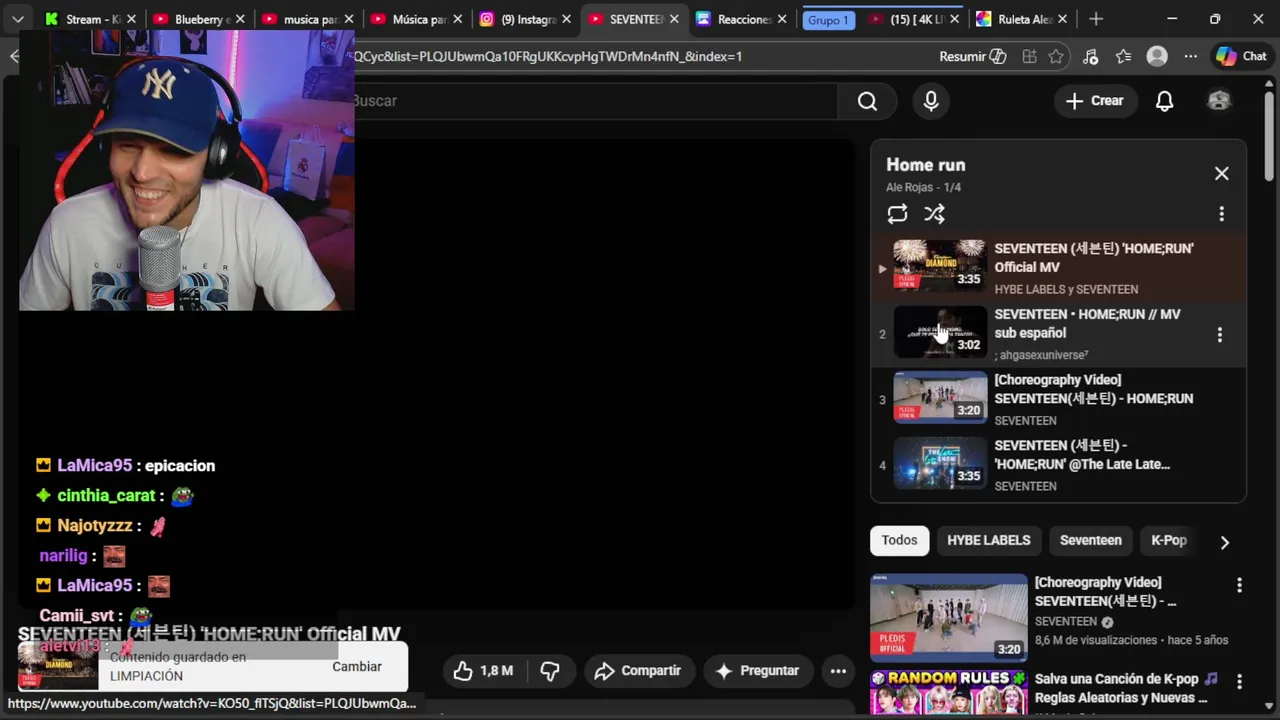Close the Home run playlist panel
Screen dimensions: 1280x720
click(1222, 174)
